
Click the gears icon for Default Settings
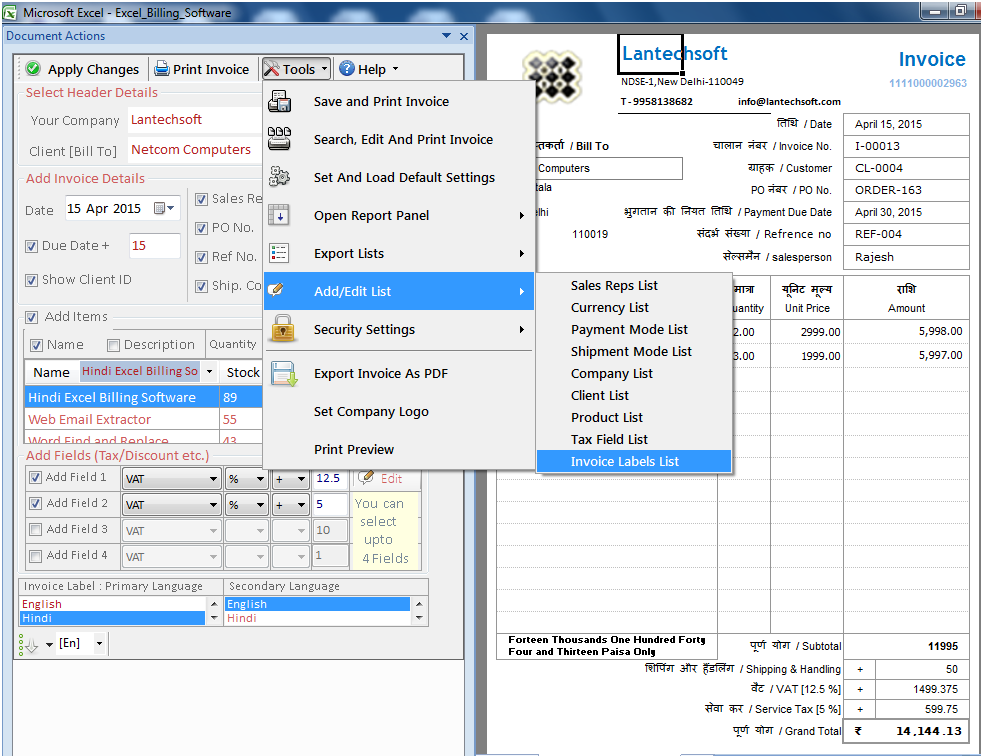279,177
